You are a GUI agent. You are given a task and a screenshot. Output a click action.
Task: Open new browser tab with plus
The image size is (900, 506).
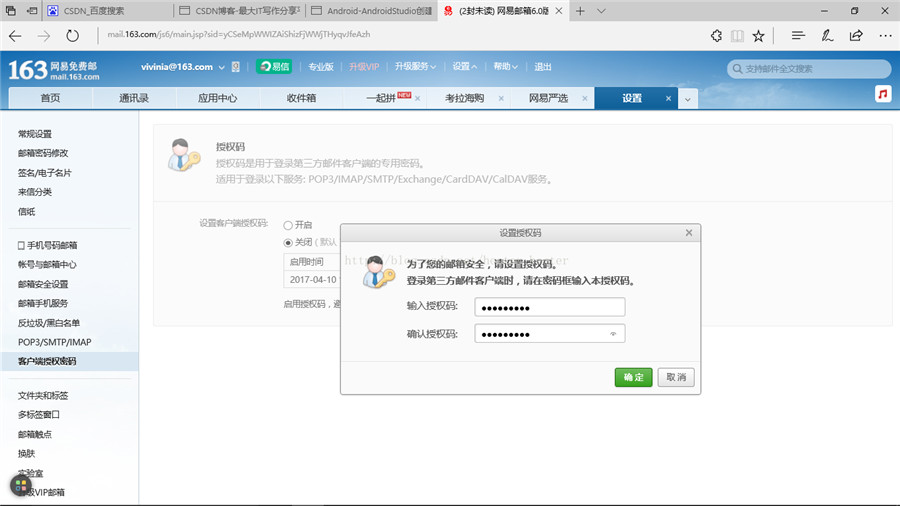click(x=580, y=11)
